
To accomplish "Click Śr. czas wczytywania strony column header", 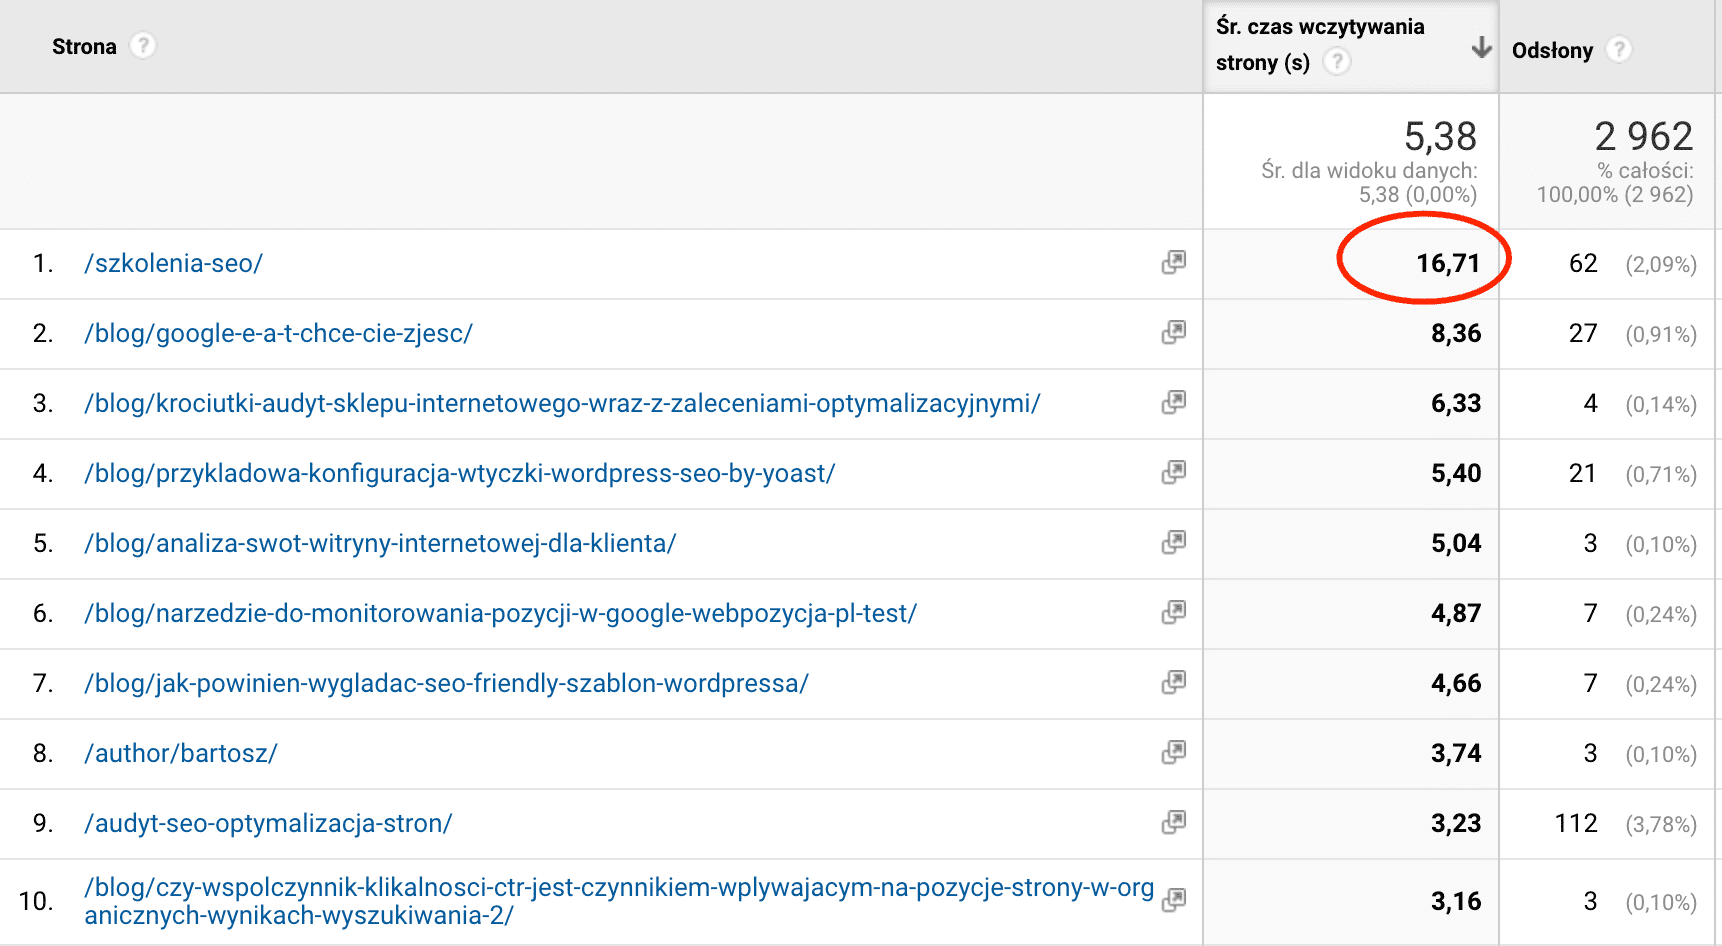I will click(1320, 27).
